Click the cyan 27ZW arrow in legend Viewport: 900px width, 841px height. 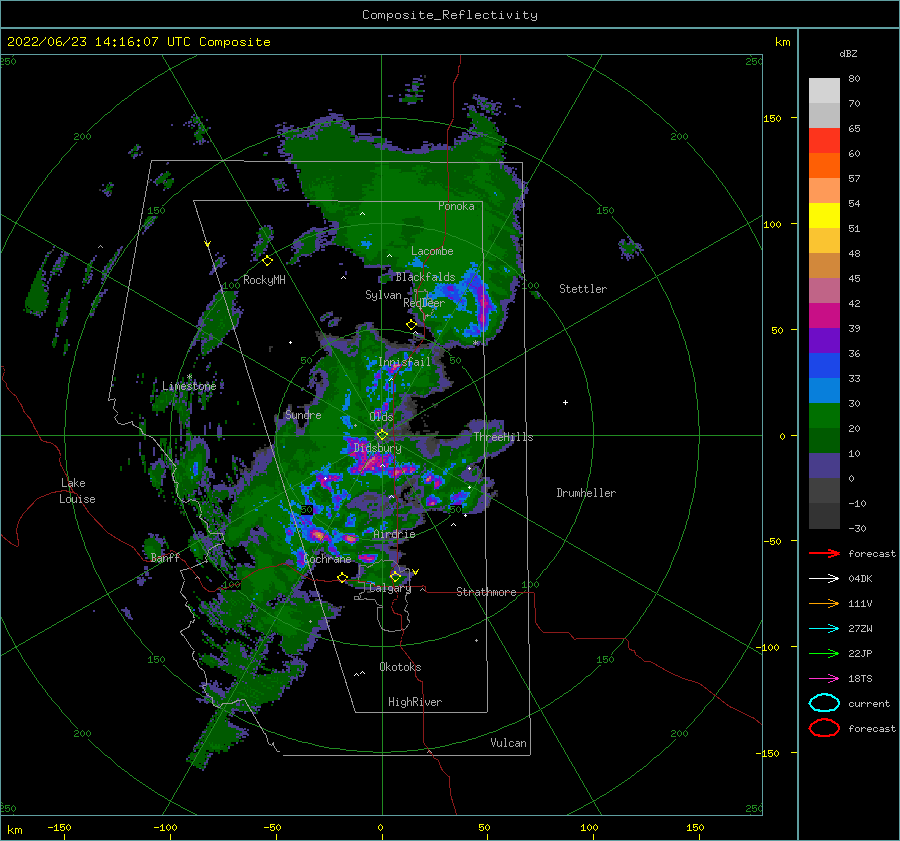coord(824,629)
